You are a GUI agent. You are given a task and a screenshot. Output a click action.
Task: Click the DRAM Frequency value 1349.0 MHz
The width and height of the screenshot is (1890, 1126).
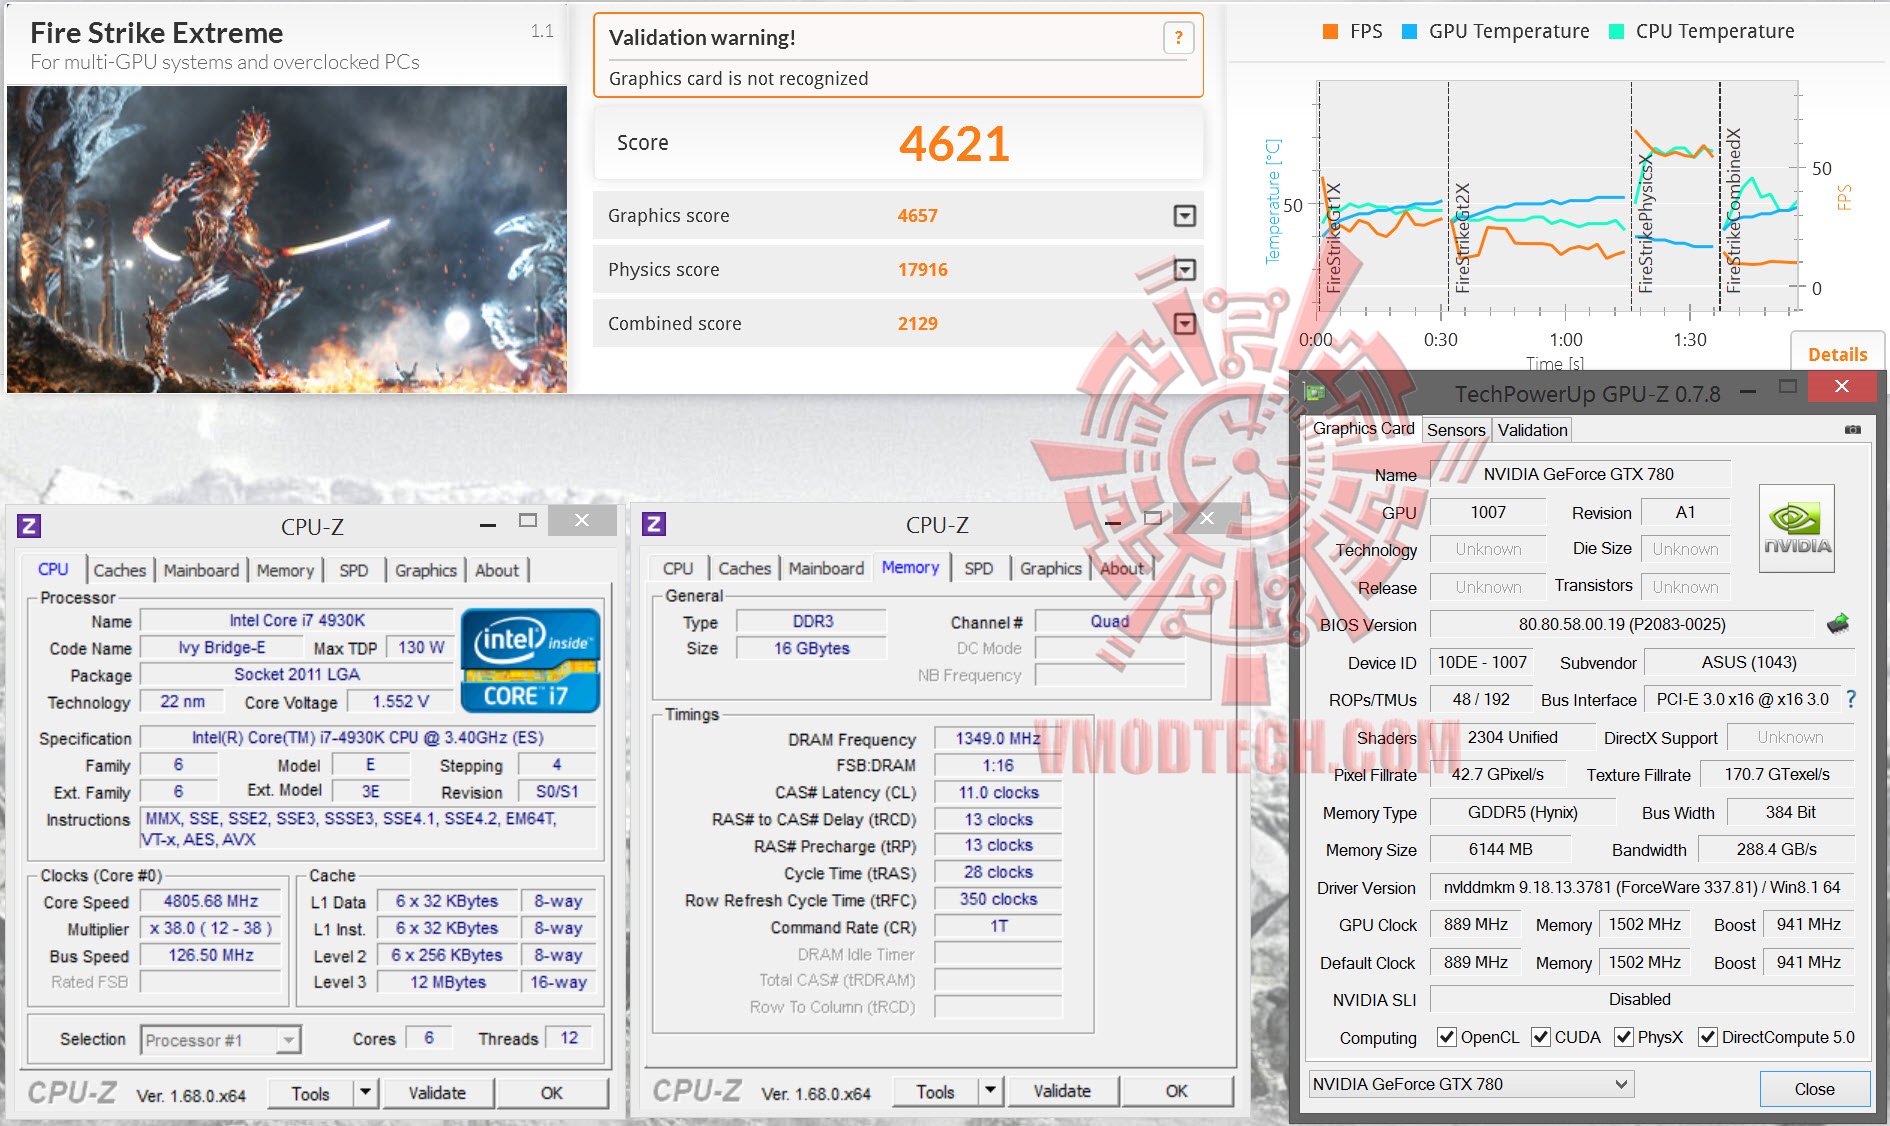tap(998, 738)
